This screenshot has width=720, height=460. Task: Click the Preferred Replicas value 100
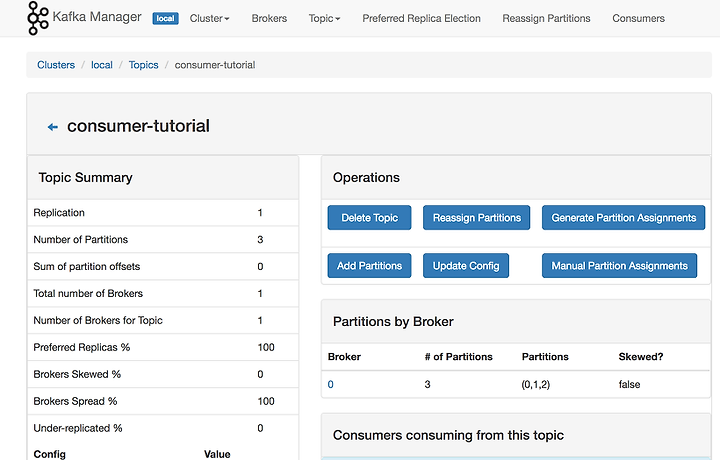coord(266,347)
